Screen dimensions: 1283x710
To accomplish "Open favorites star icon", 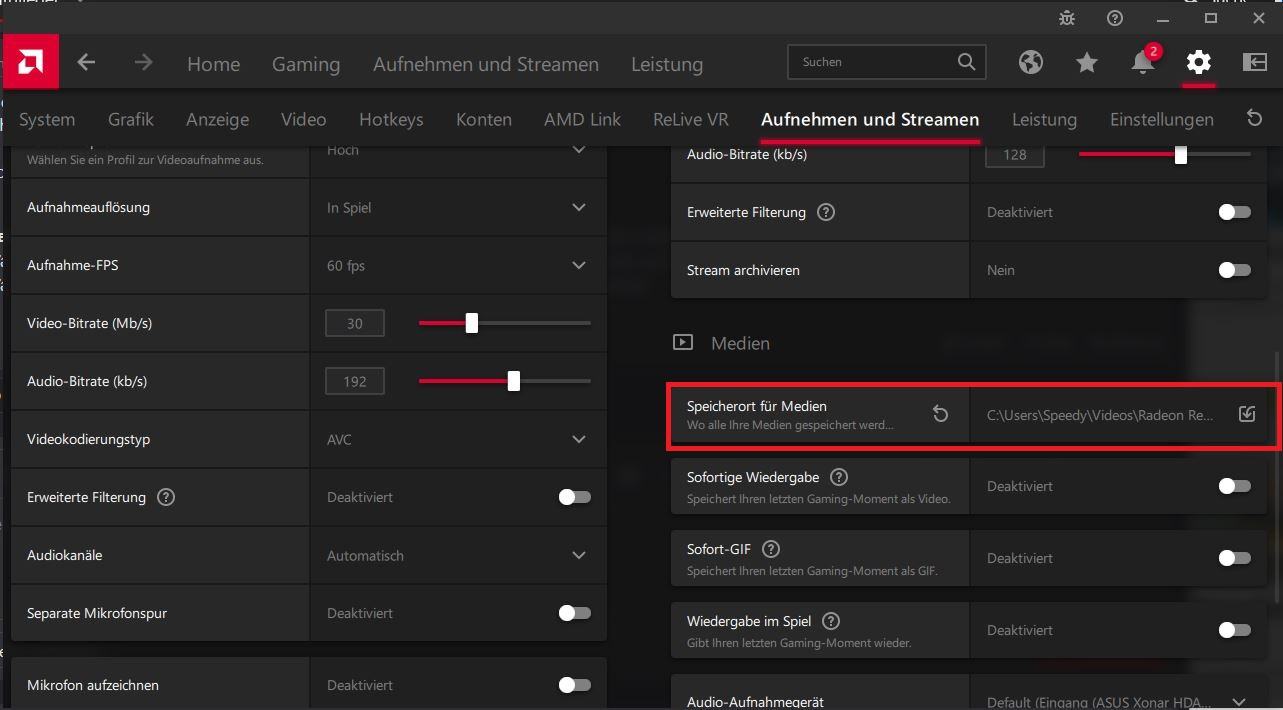I will pos(1087,62).
